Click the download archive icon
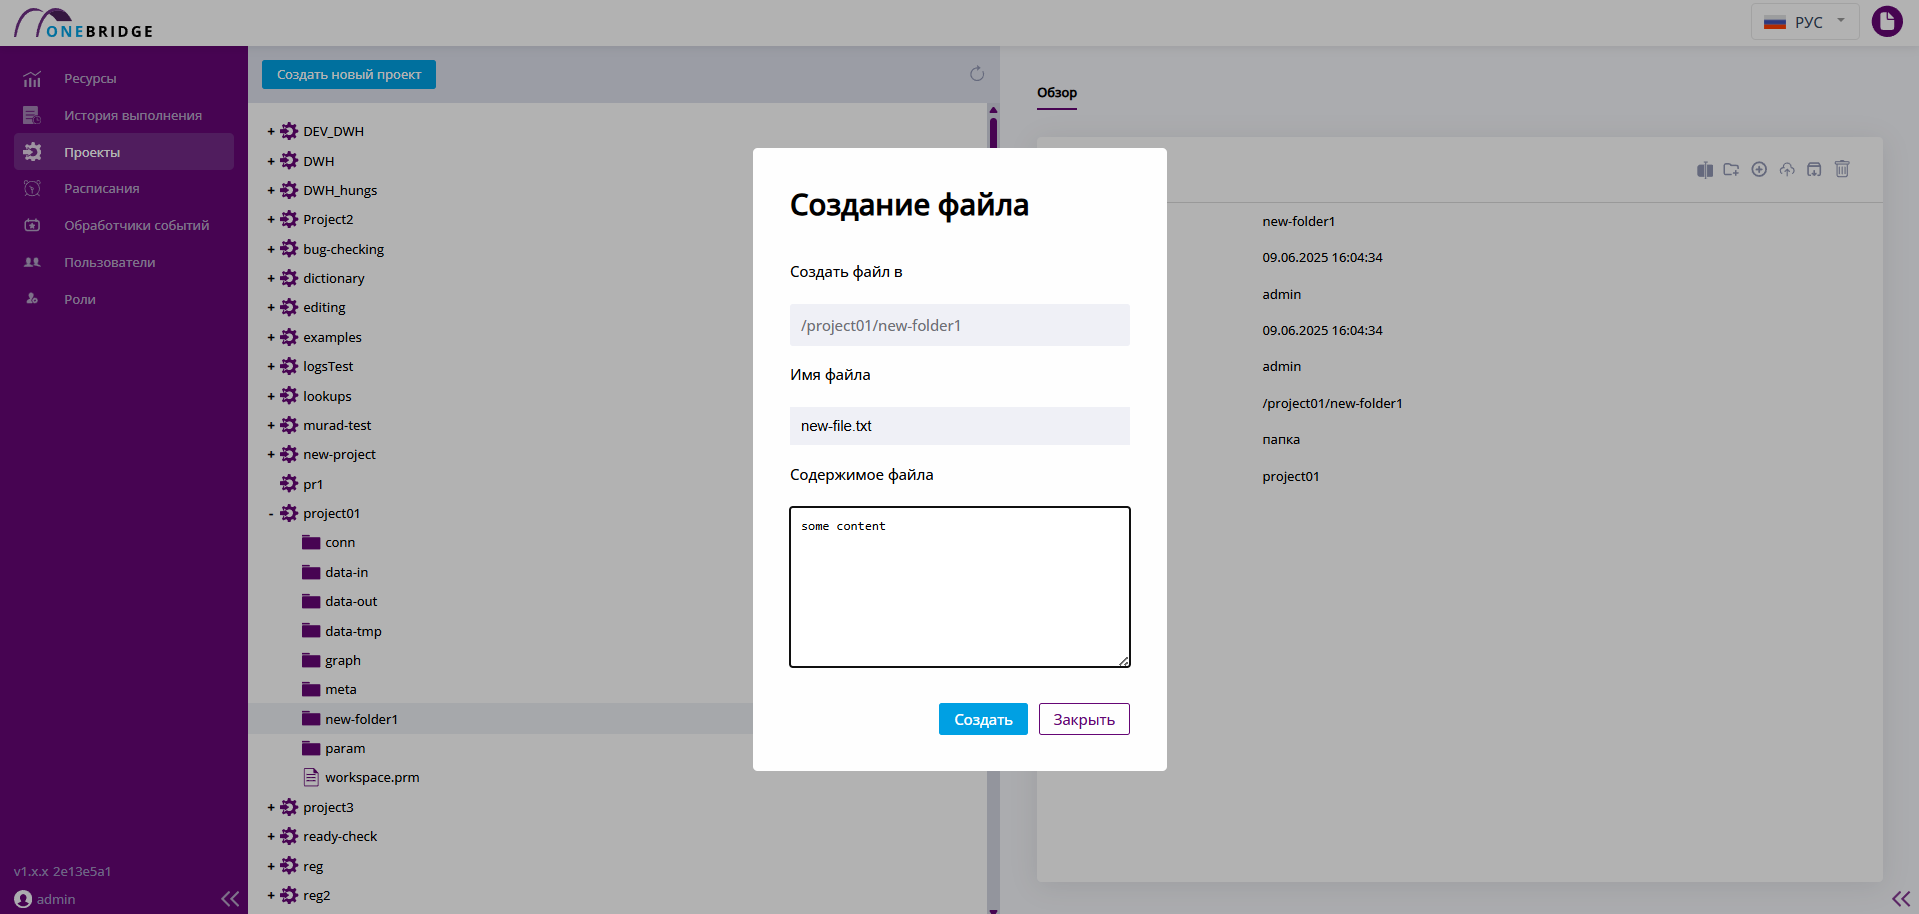 point(1814,170)
